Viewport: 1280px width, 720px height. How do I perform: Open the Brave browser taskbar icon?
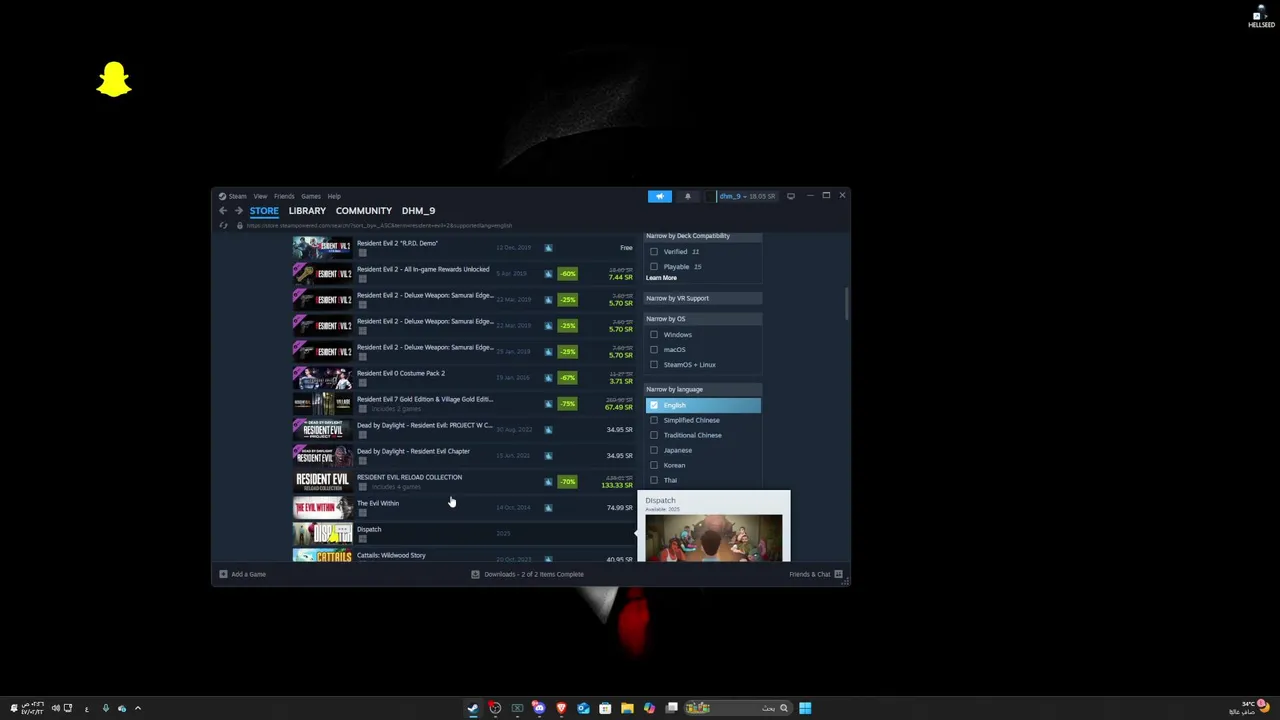(561, 708)
